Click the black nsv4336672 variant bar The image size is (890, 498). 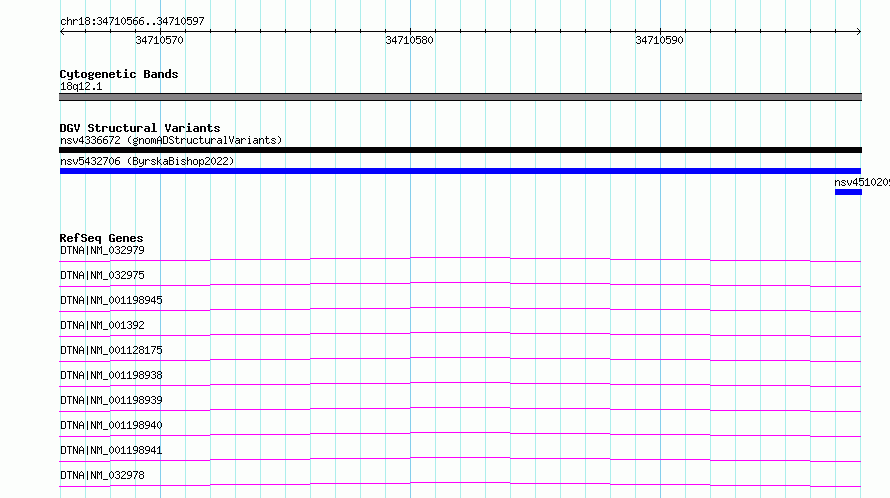[460, 150]
